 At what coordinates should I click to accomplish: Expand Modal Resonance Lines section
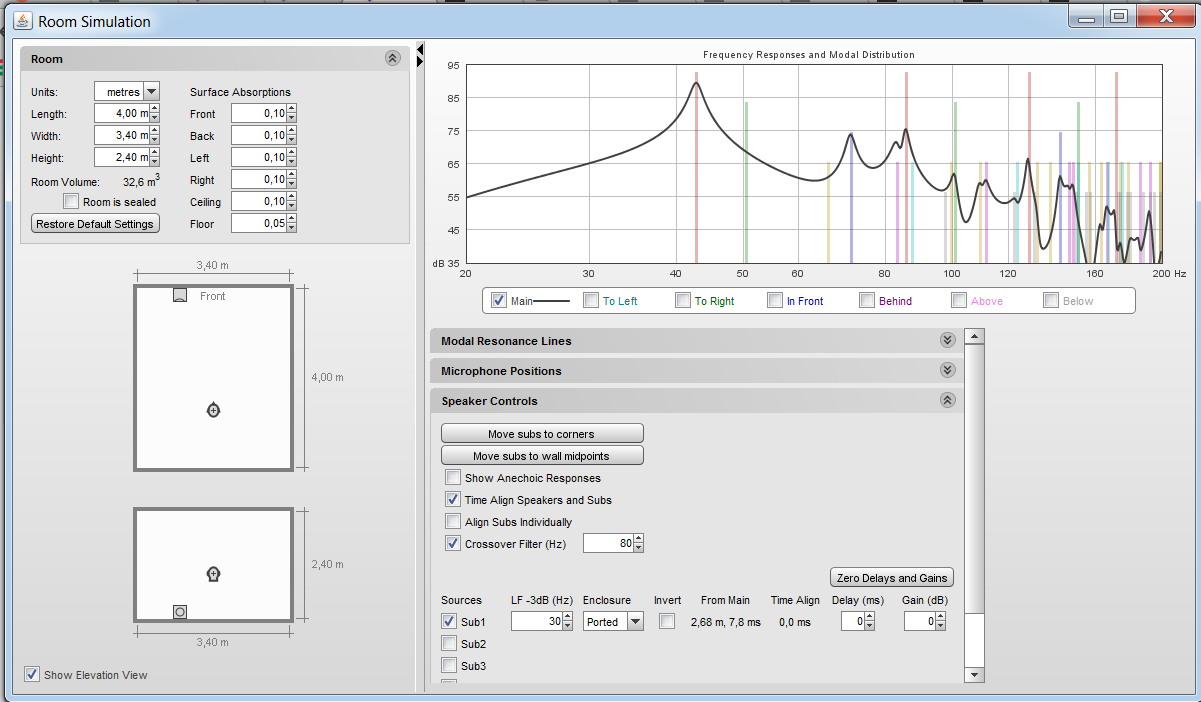[x=947, y=341]
